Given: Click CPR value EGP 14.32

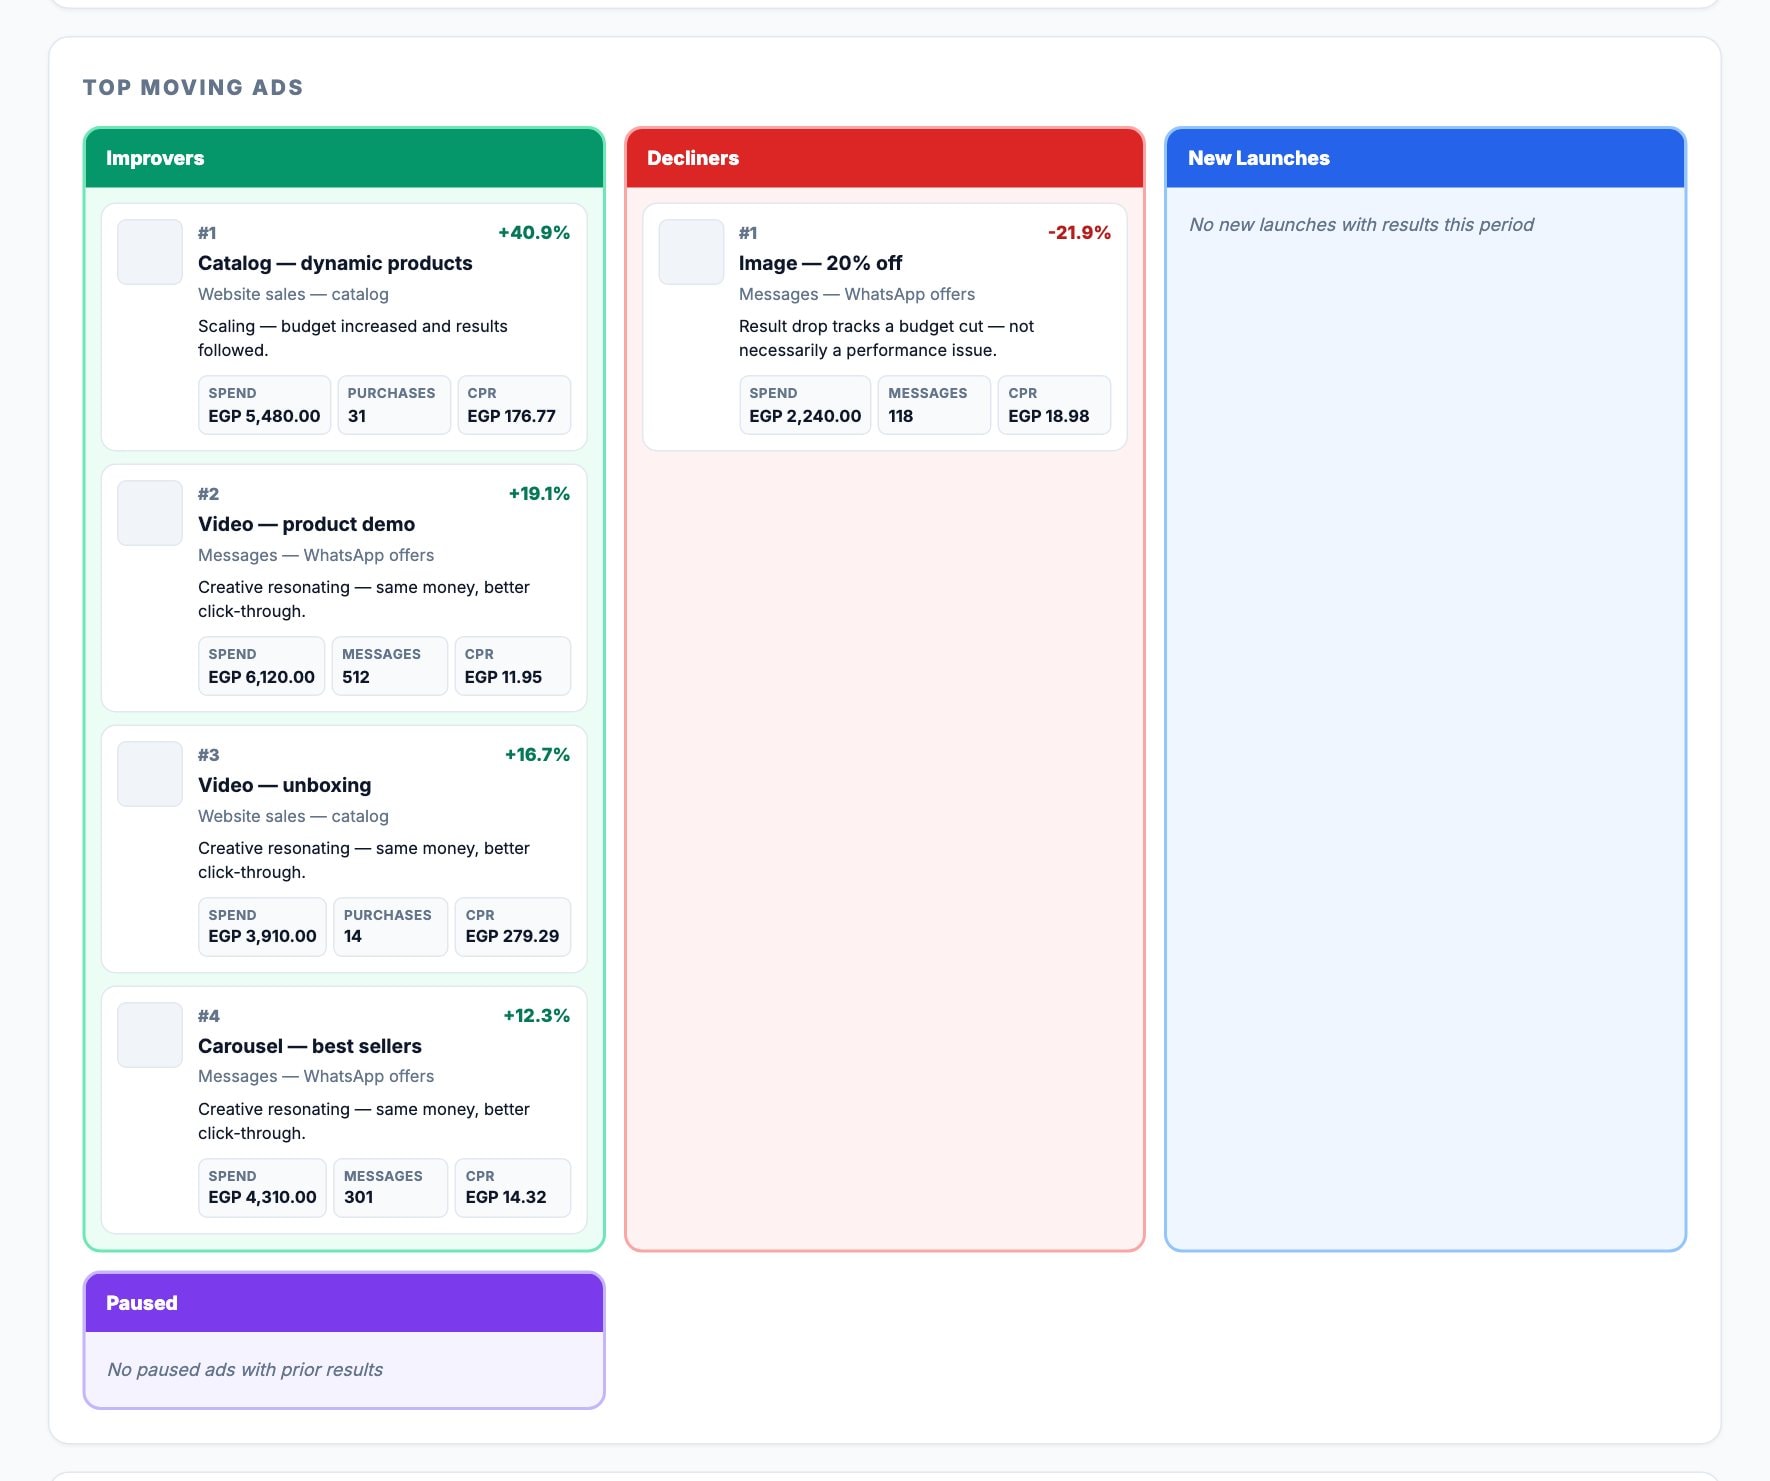Looking at the screenshot, I should tap(506, 1197).
